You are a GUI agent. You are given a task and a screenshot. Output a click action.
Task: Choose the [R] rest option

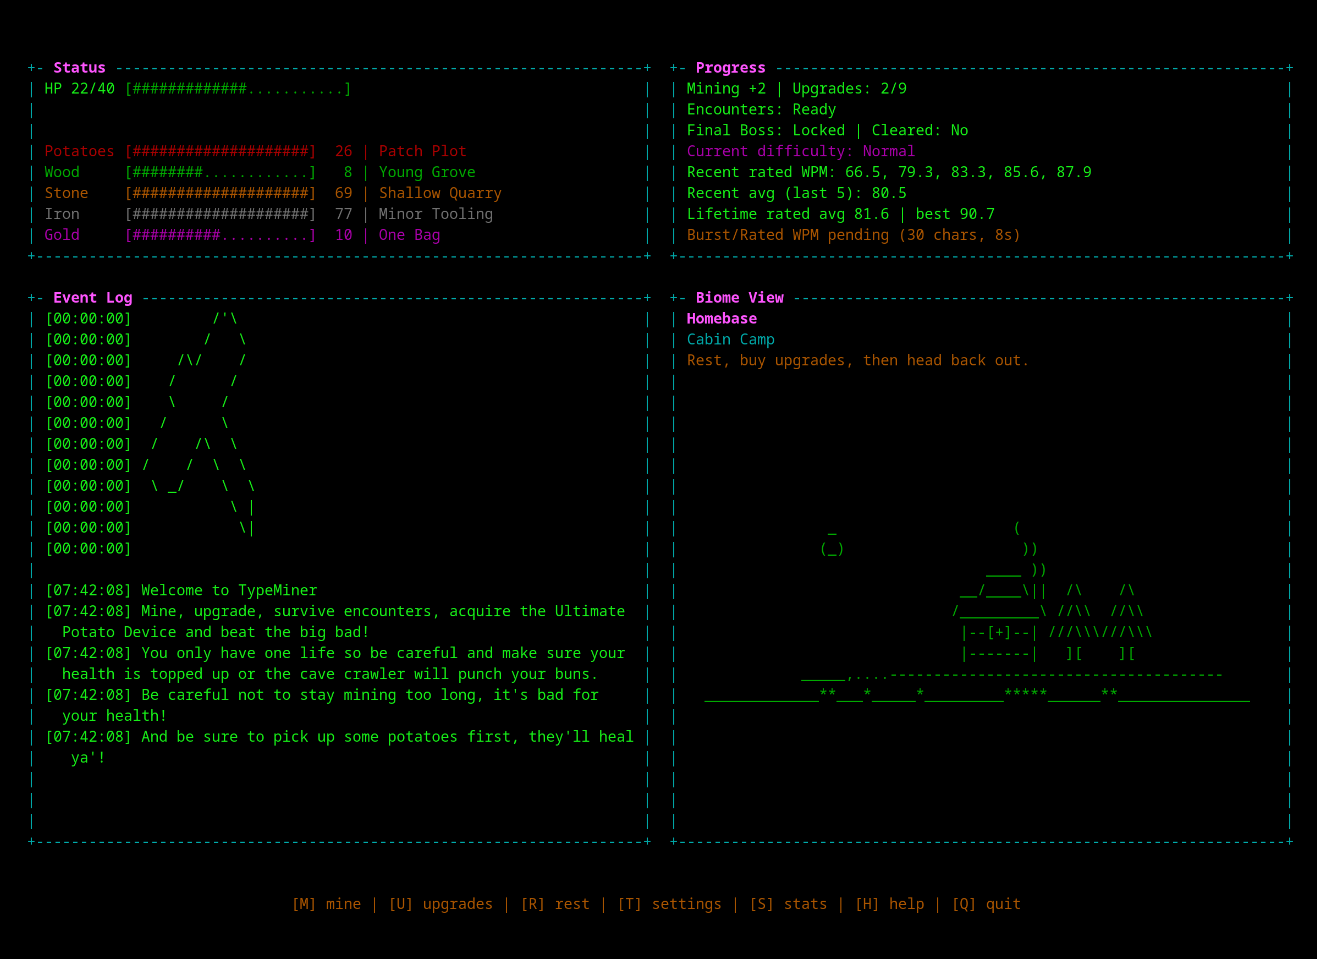(555, 904)
